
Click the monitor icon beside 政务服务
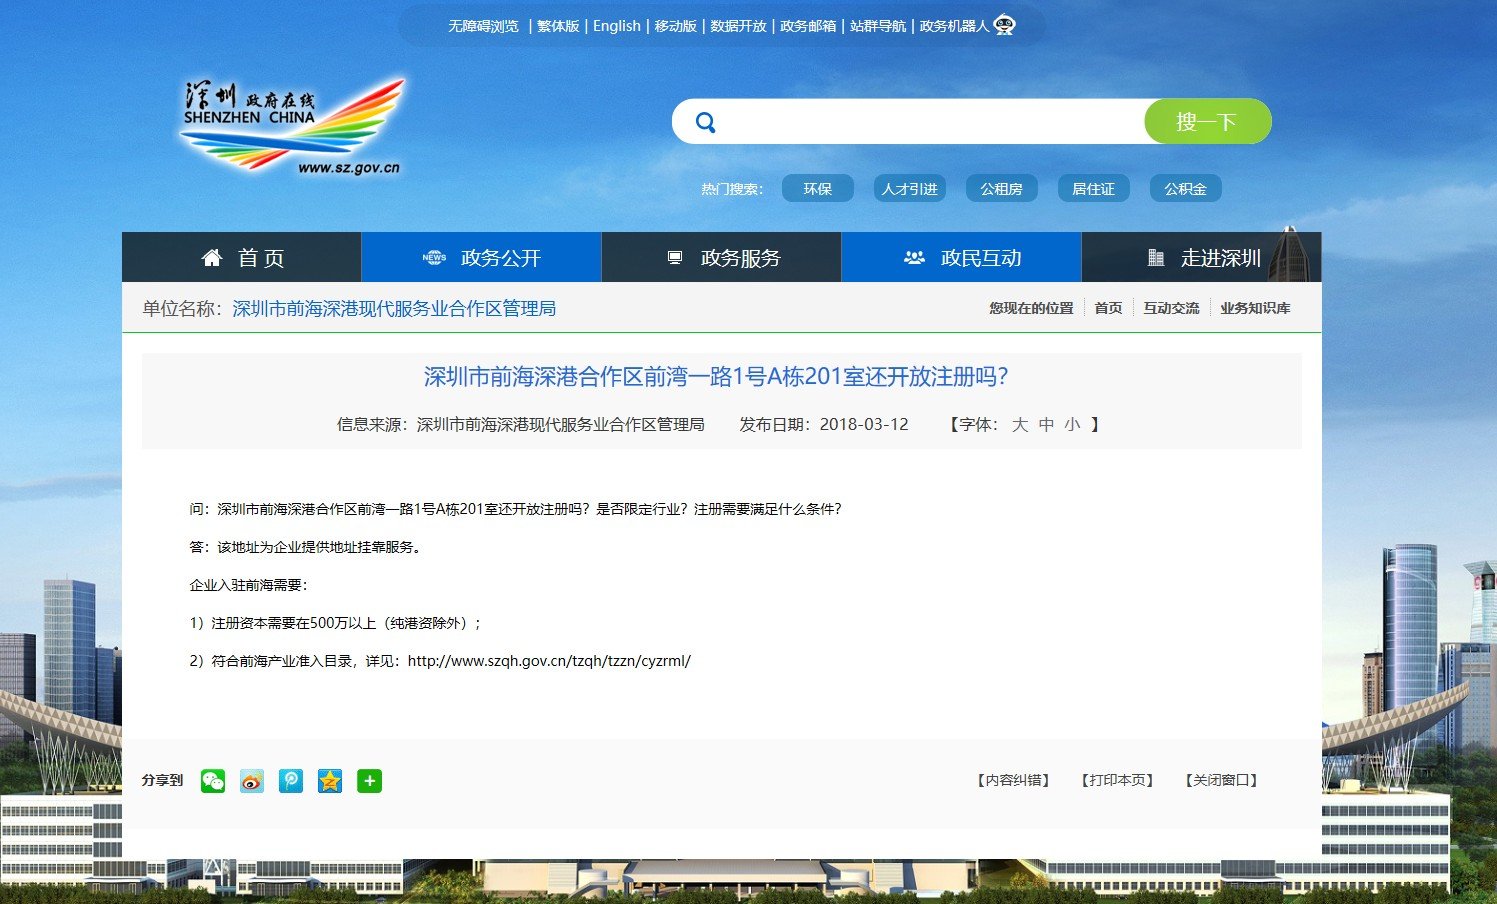pos(674,257)
